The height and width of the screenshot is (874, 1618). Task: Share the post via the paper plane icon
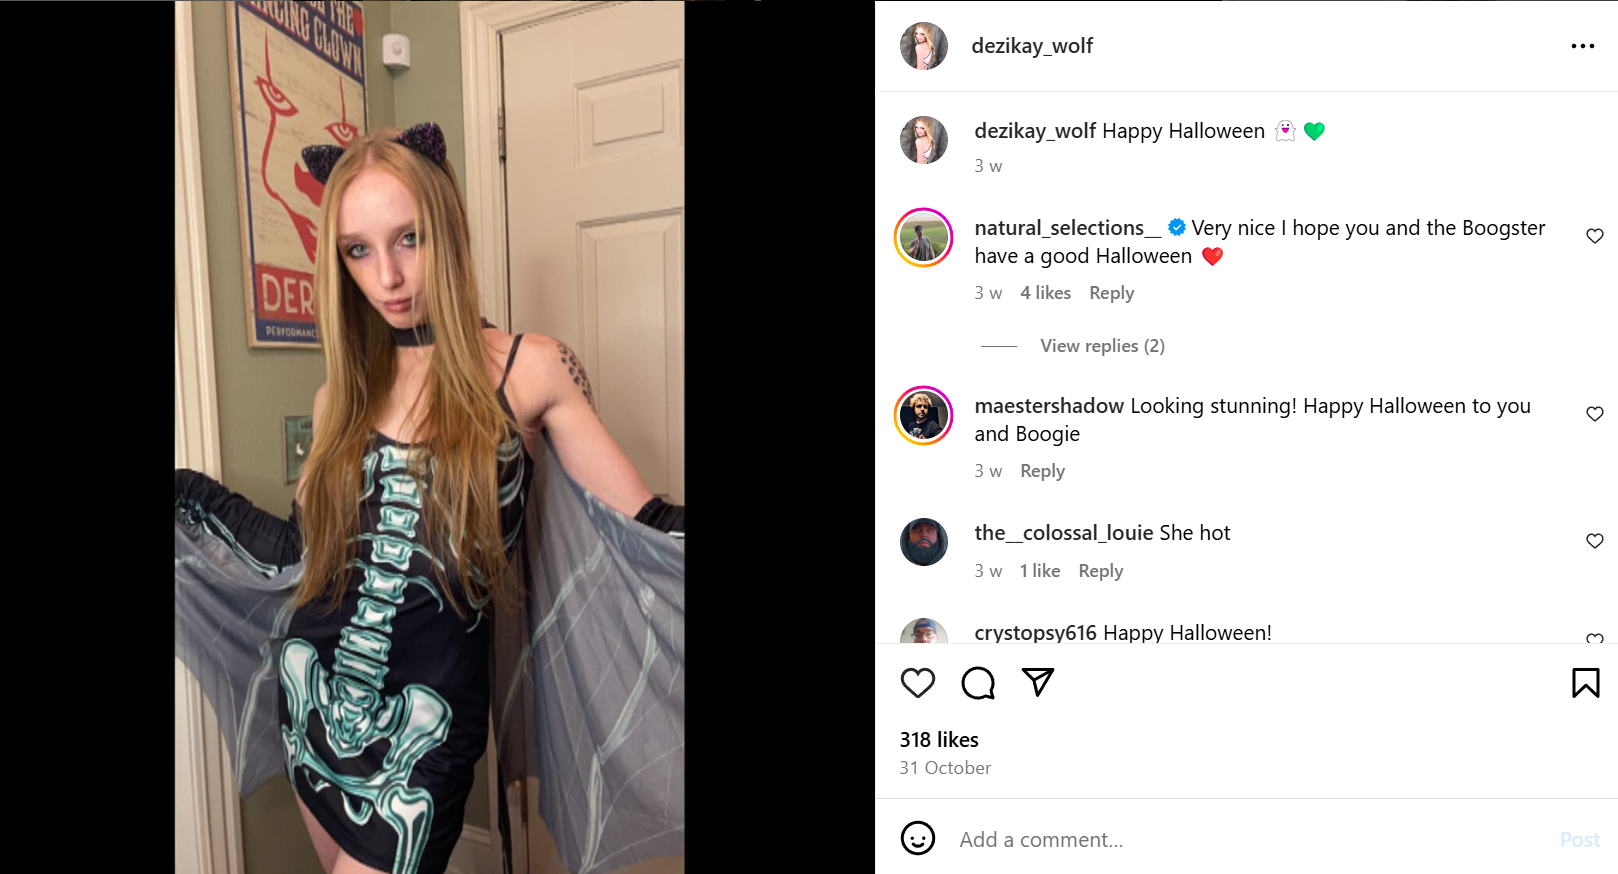pyautogui.click(x=1038, y=682)
